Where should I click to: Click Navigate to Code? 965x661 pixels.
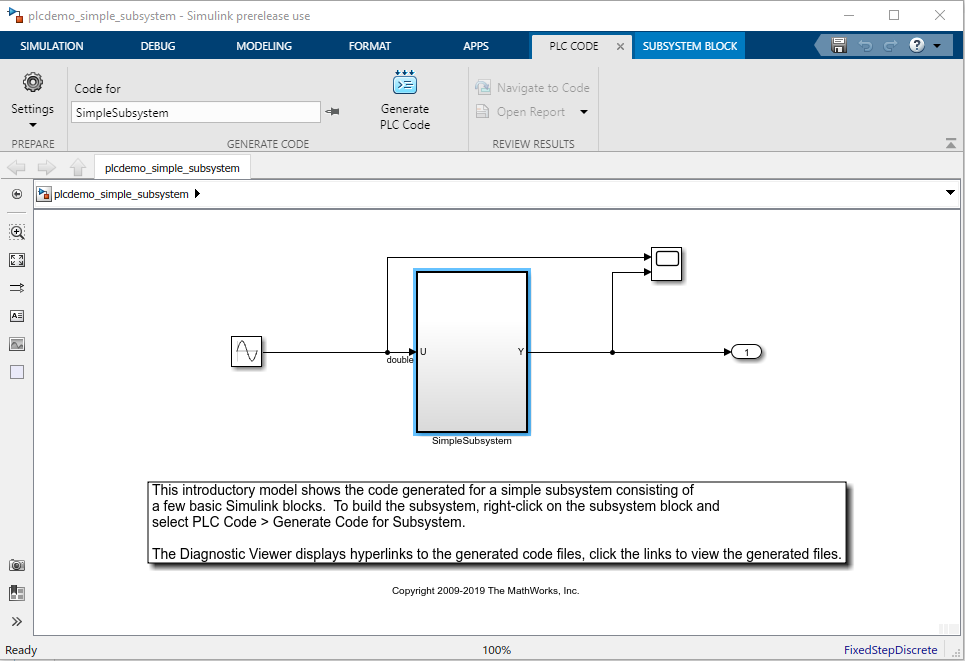(x=532, y=88)
